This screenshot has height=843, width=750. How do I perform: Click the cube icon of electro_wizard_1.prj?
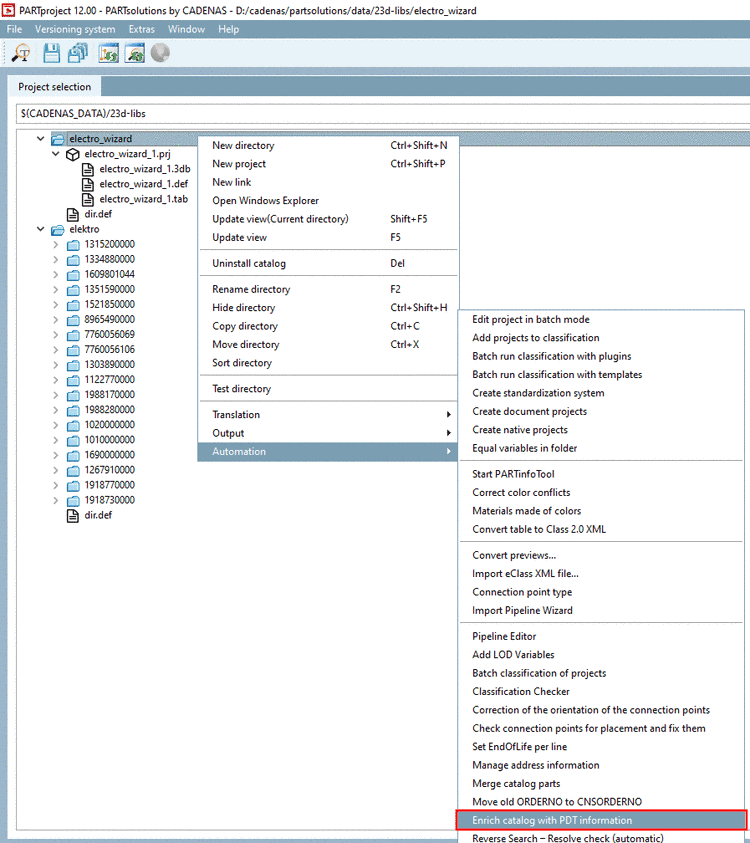73,155
